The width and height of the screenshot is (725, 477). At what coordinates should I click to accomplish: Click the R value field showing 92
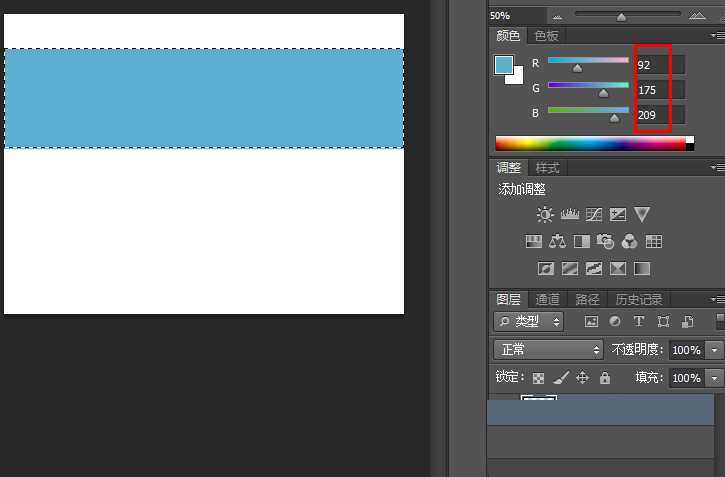tap(660, 65)
